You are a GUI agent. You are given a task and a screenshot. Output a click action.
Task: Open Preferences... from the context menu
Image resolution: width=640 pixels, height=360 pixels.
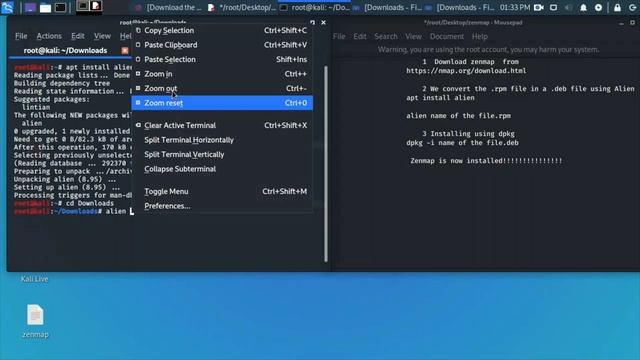pos(222,206)
